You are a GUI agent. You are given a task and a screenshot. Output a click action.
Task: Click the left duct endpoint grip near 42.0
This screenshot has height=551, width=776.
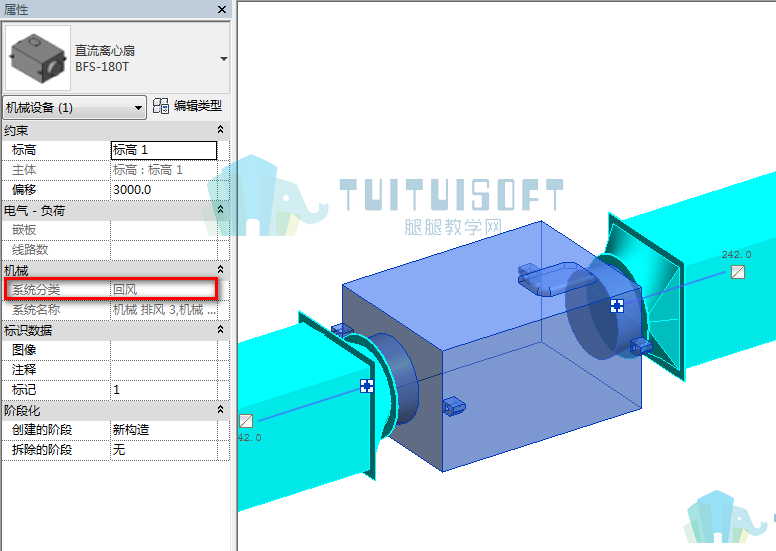click(x=246, y=421)
